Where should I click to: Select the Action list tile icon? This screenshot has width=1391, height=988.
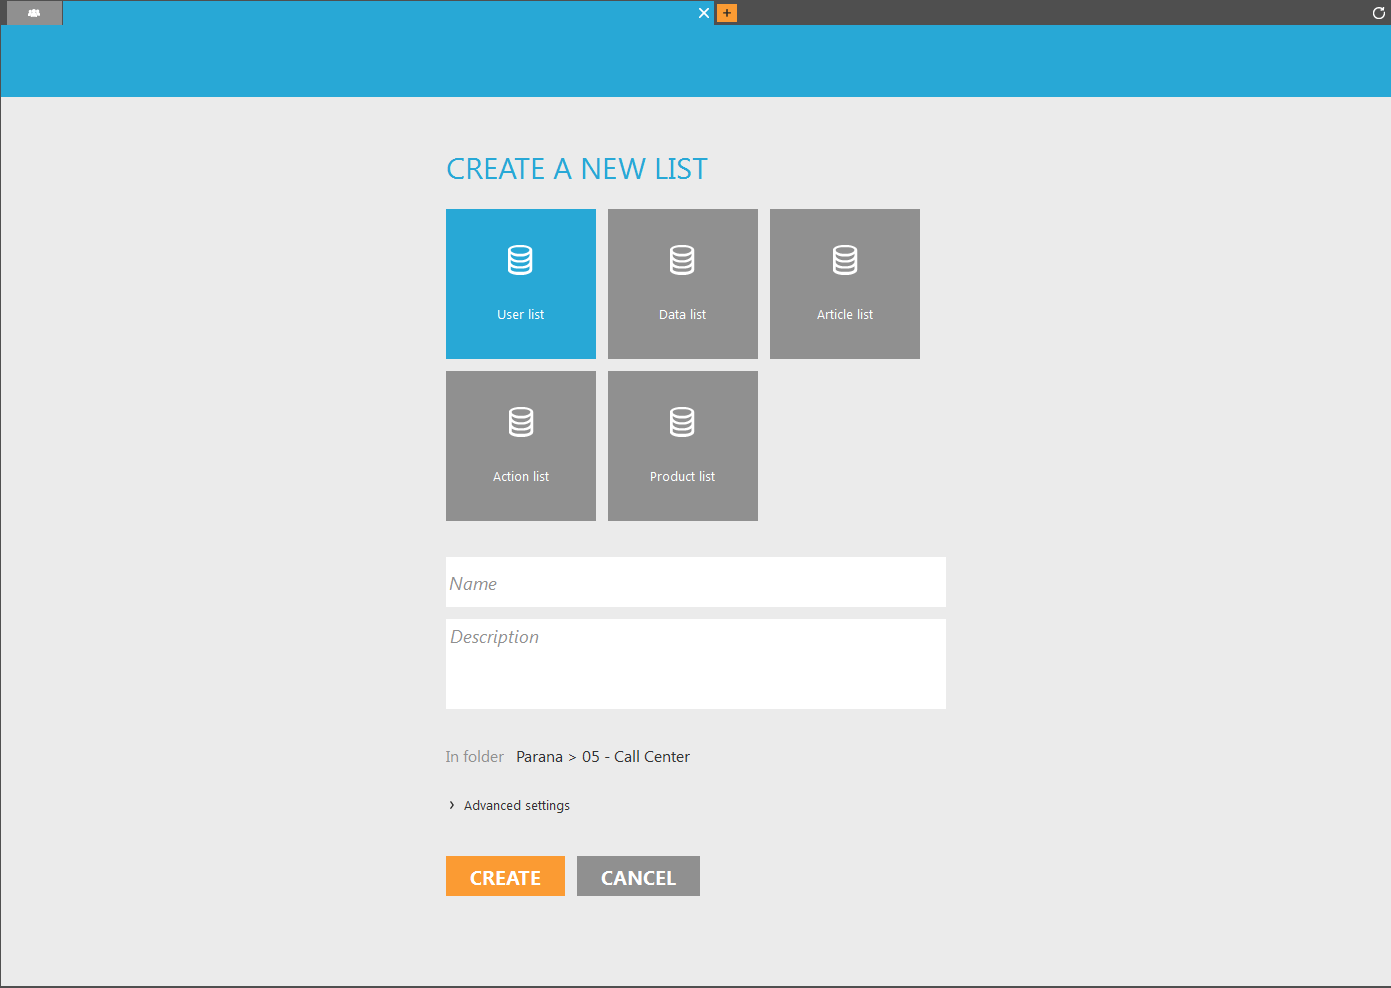click(521, 422)
